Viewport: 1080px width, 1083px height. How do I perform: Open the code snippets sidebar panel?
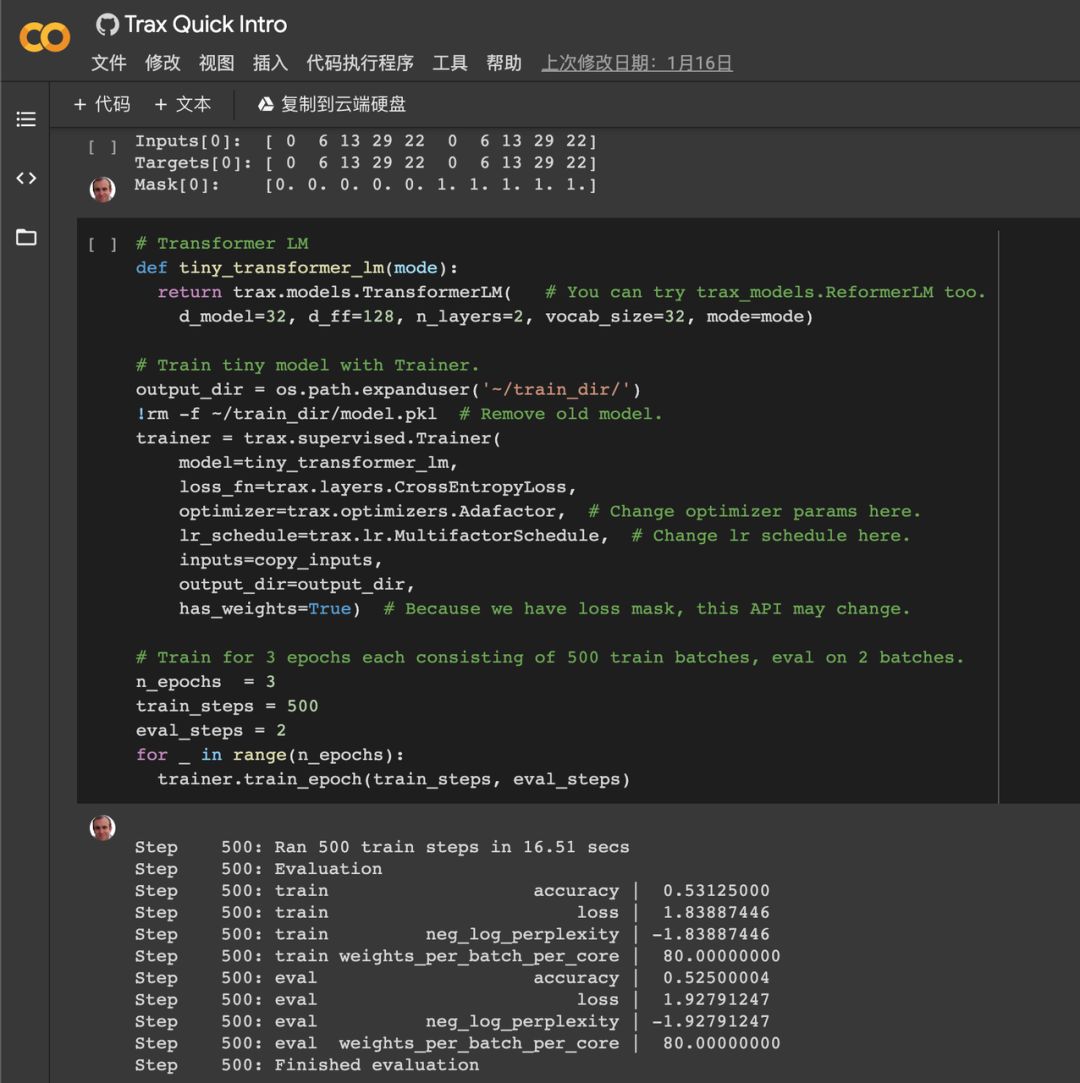coord(26,179)
